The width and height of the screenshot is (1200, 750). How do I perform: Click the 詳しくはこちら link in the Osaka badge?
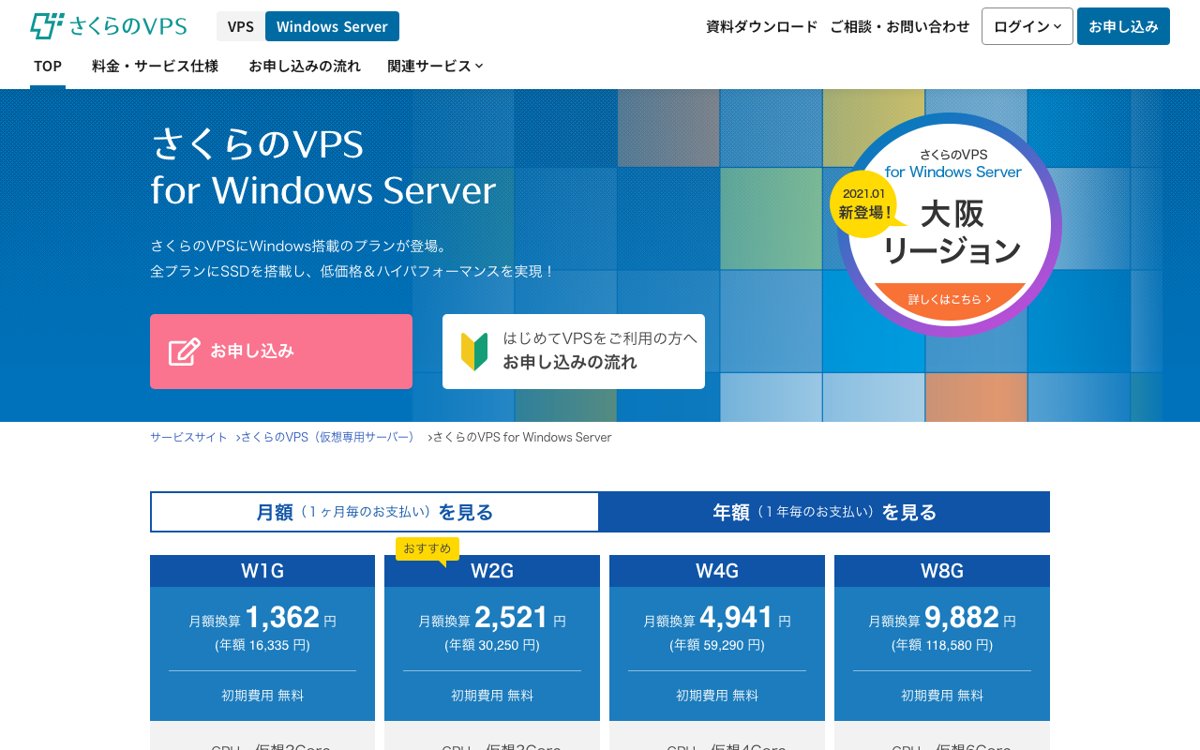[949, 298]
